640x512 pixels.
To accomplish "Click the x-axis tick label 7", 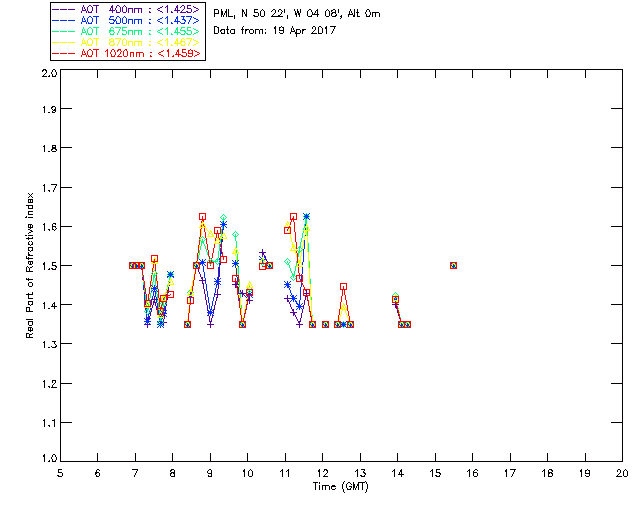I will coord(135,473).
